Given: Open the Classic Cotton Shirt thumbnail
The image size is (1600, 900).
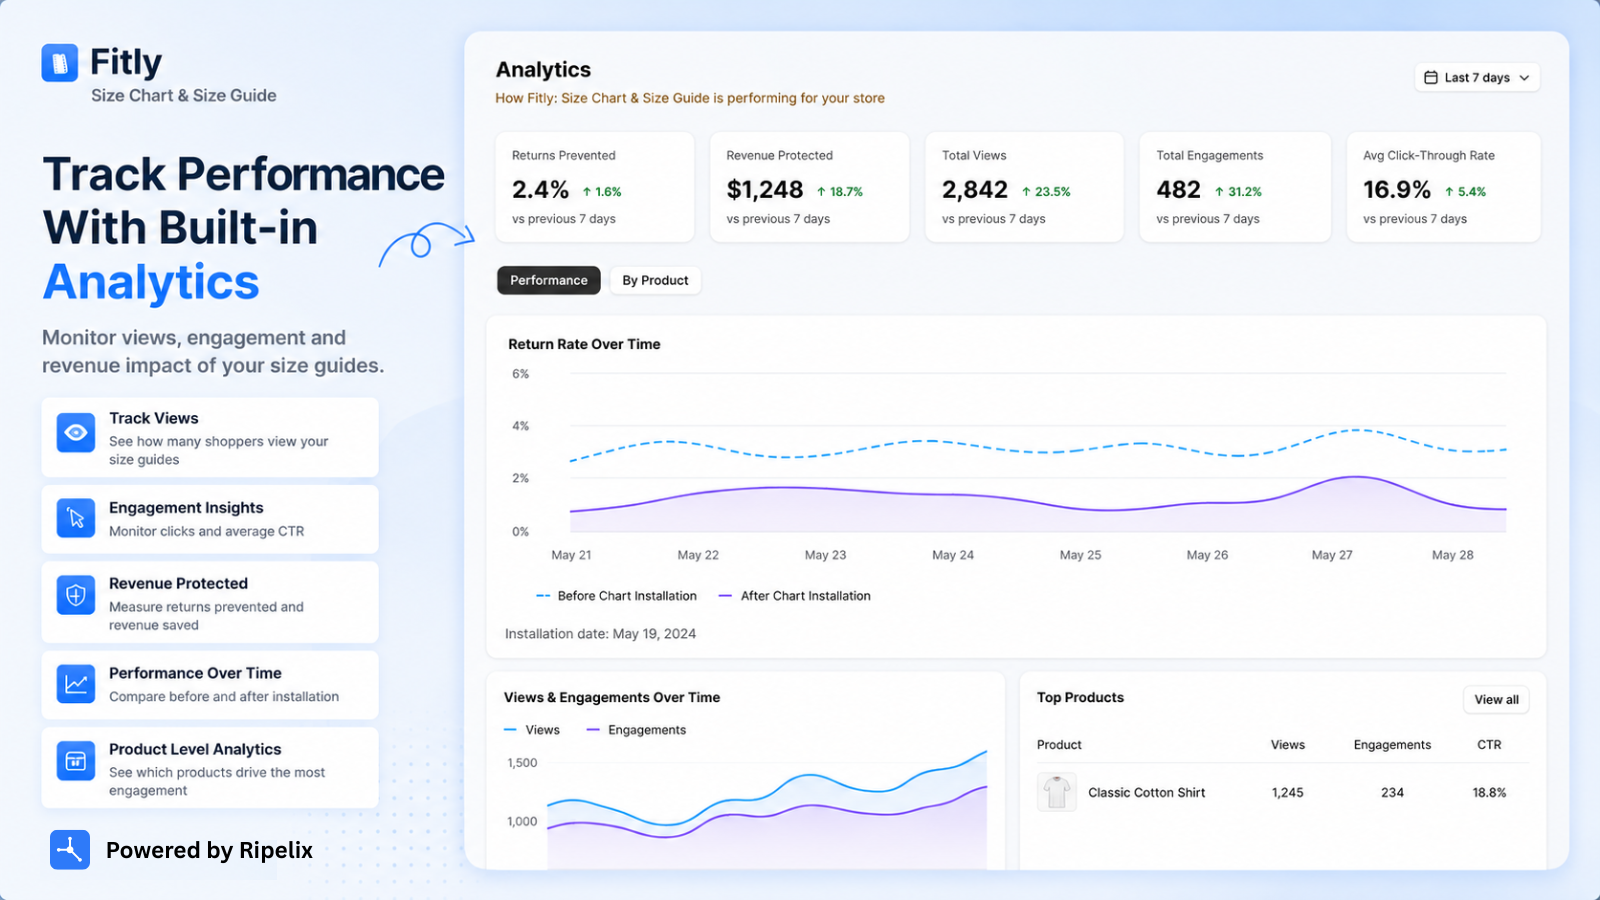Looking at the screenshot, I should pos(1057,792).
